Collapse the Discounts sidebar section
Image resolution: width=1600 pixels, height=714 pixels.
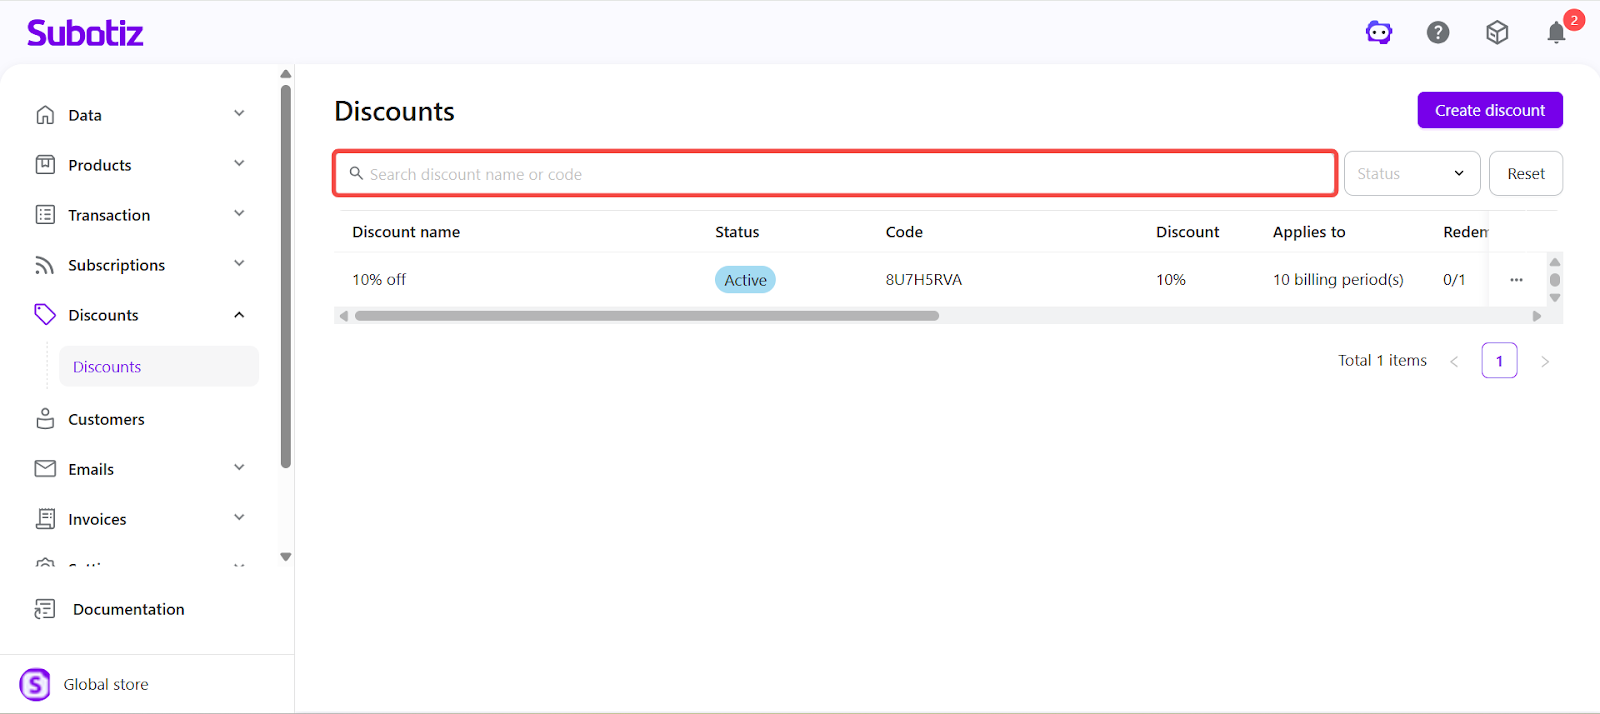pos(239,315)
